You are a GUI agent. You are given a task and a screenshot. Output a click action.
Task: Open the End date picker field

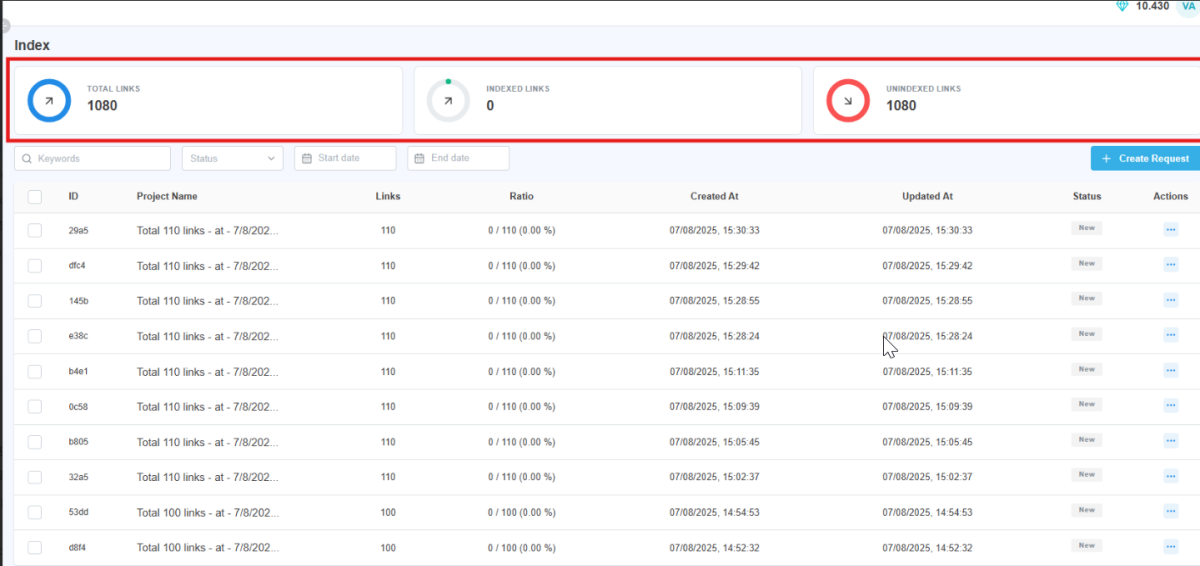[x=458, y=159]
